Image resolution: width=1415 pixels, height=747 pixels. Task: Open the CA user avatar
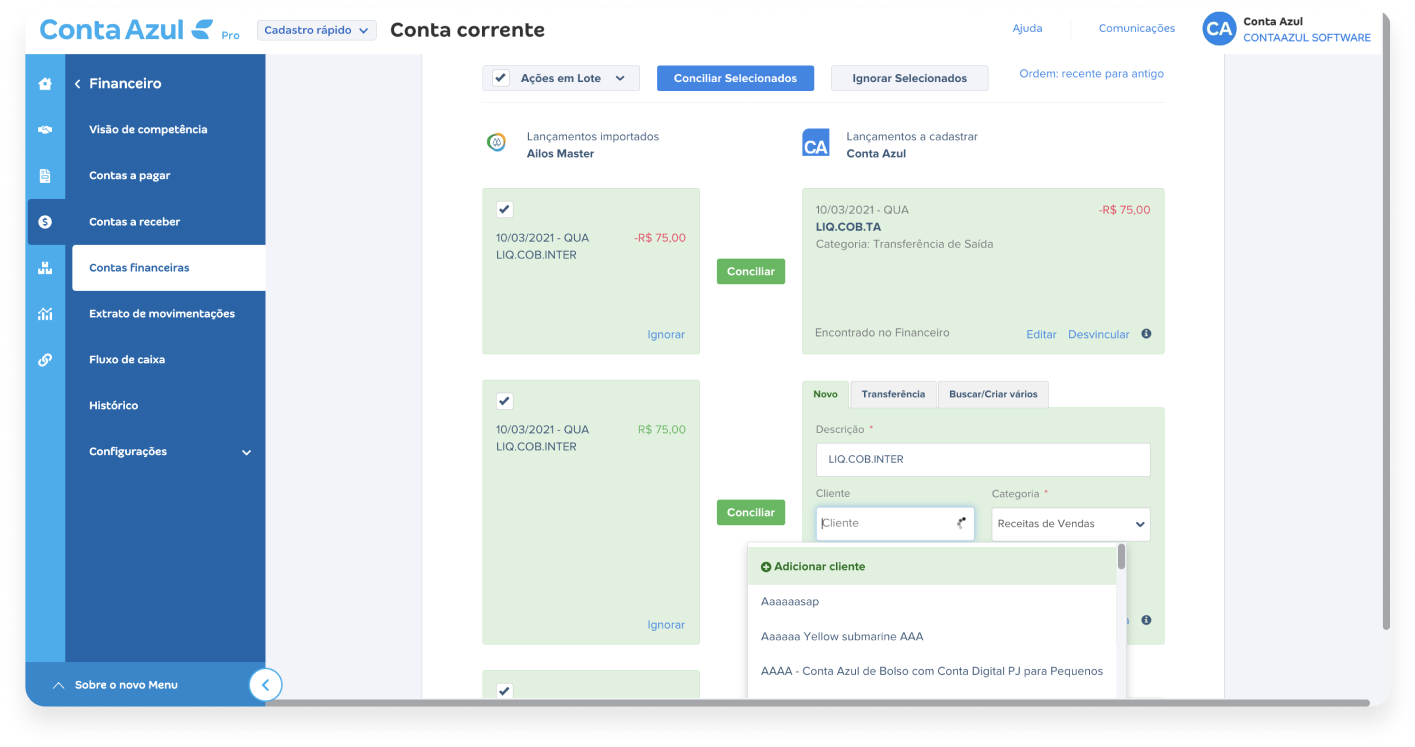click(x=1219, y=29)
